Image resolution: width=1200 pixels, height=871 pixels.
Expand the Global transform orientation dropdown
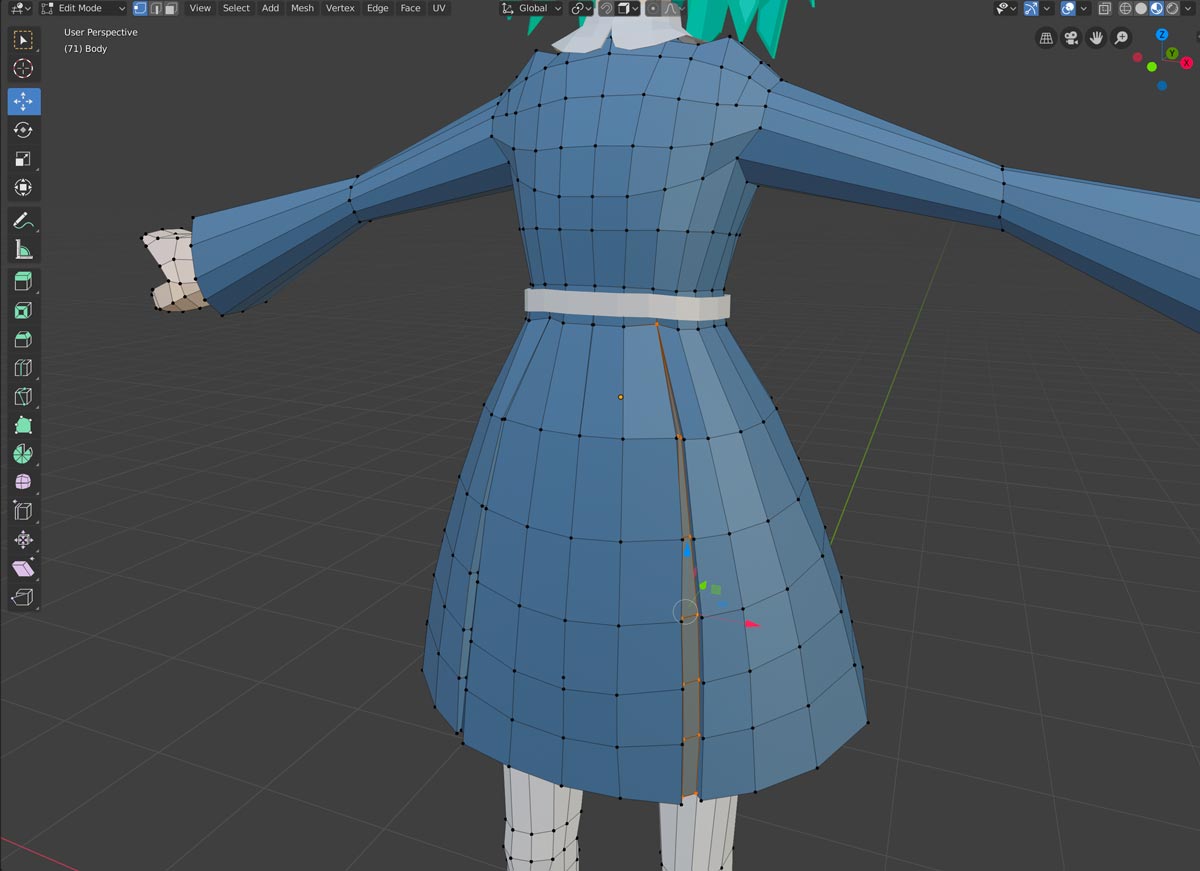[531, 8]
